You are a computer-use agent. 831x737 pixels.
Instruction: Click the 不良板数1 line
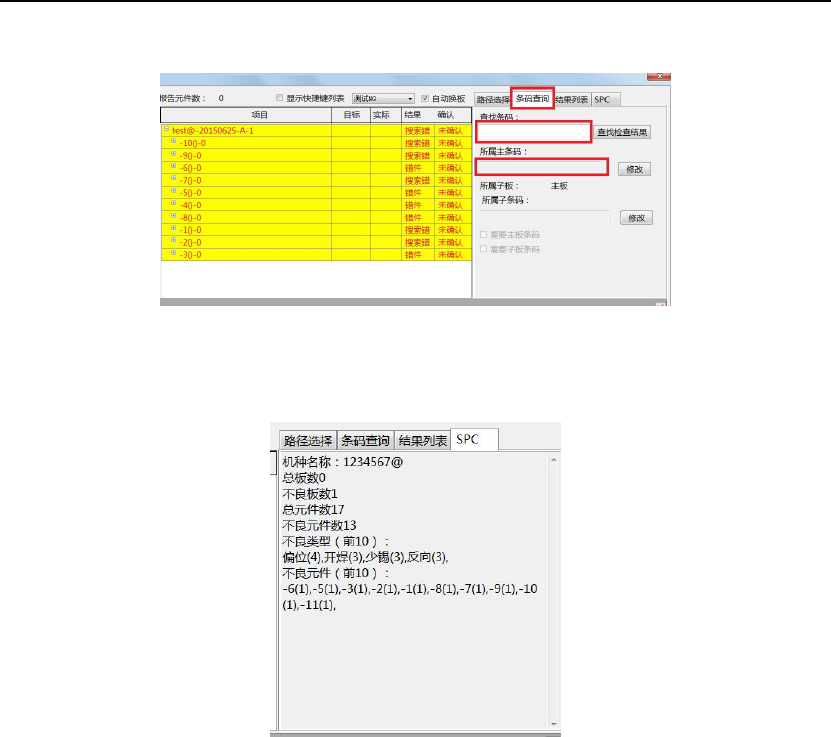click(x=310, y=494)
